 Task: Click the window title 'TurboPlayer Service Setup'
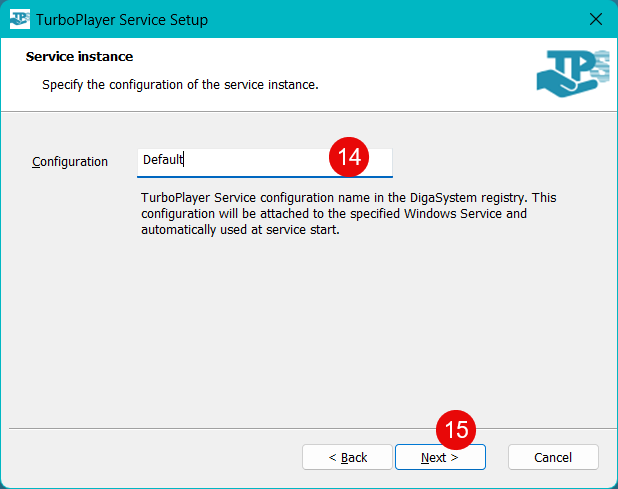[123, 19]
